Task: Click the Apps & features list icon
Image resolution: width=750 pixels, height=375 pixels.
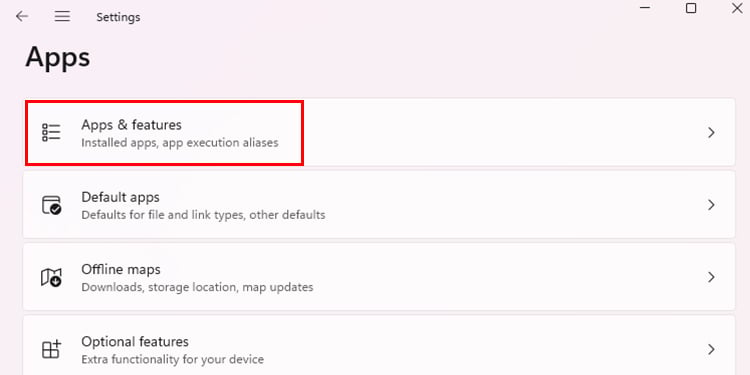Action: point(51,132)
